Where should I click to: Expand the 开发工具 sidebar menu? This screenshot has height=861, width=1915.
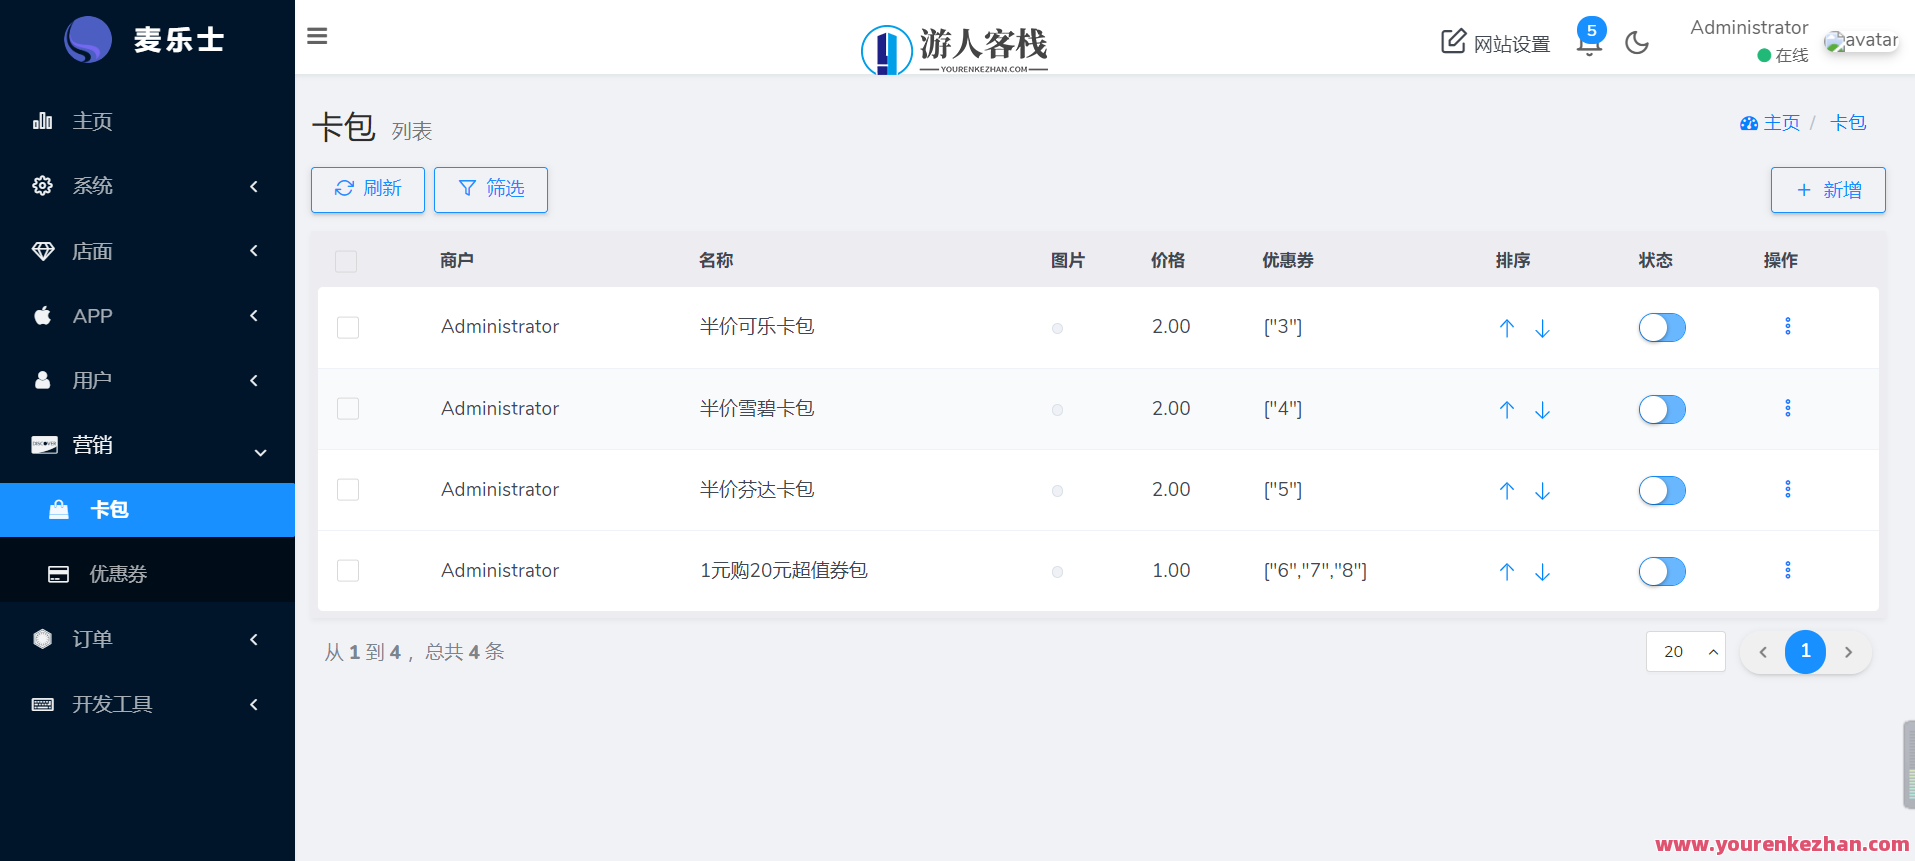tap(147, 704)
